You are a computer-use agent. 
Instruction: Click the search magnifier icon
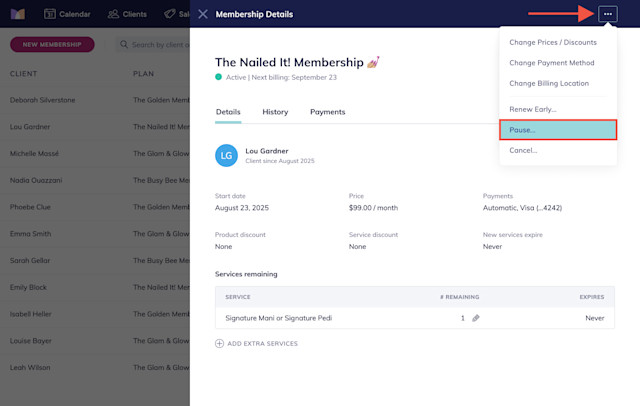[x=124, y=44]
